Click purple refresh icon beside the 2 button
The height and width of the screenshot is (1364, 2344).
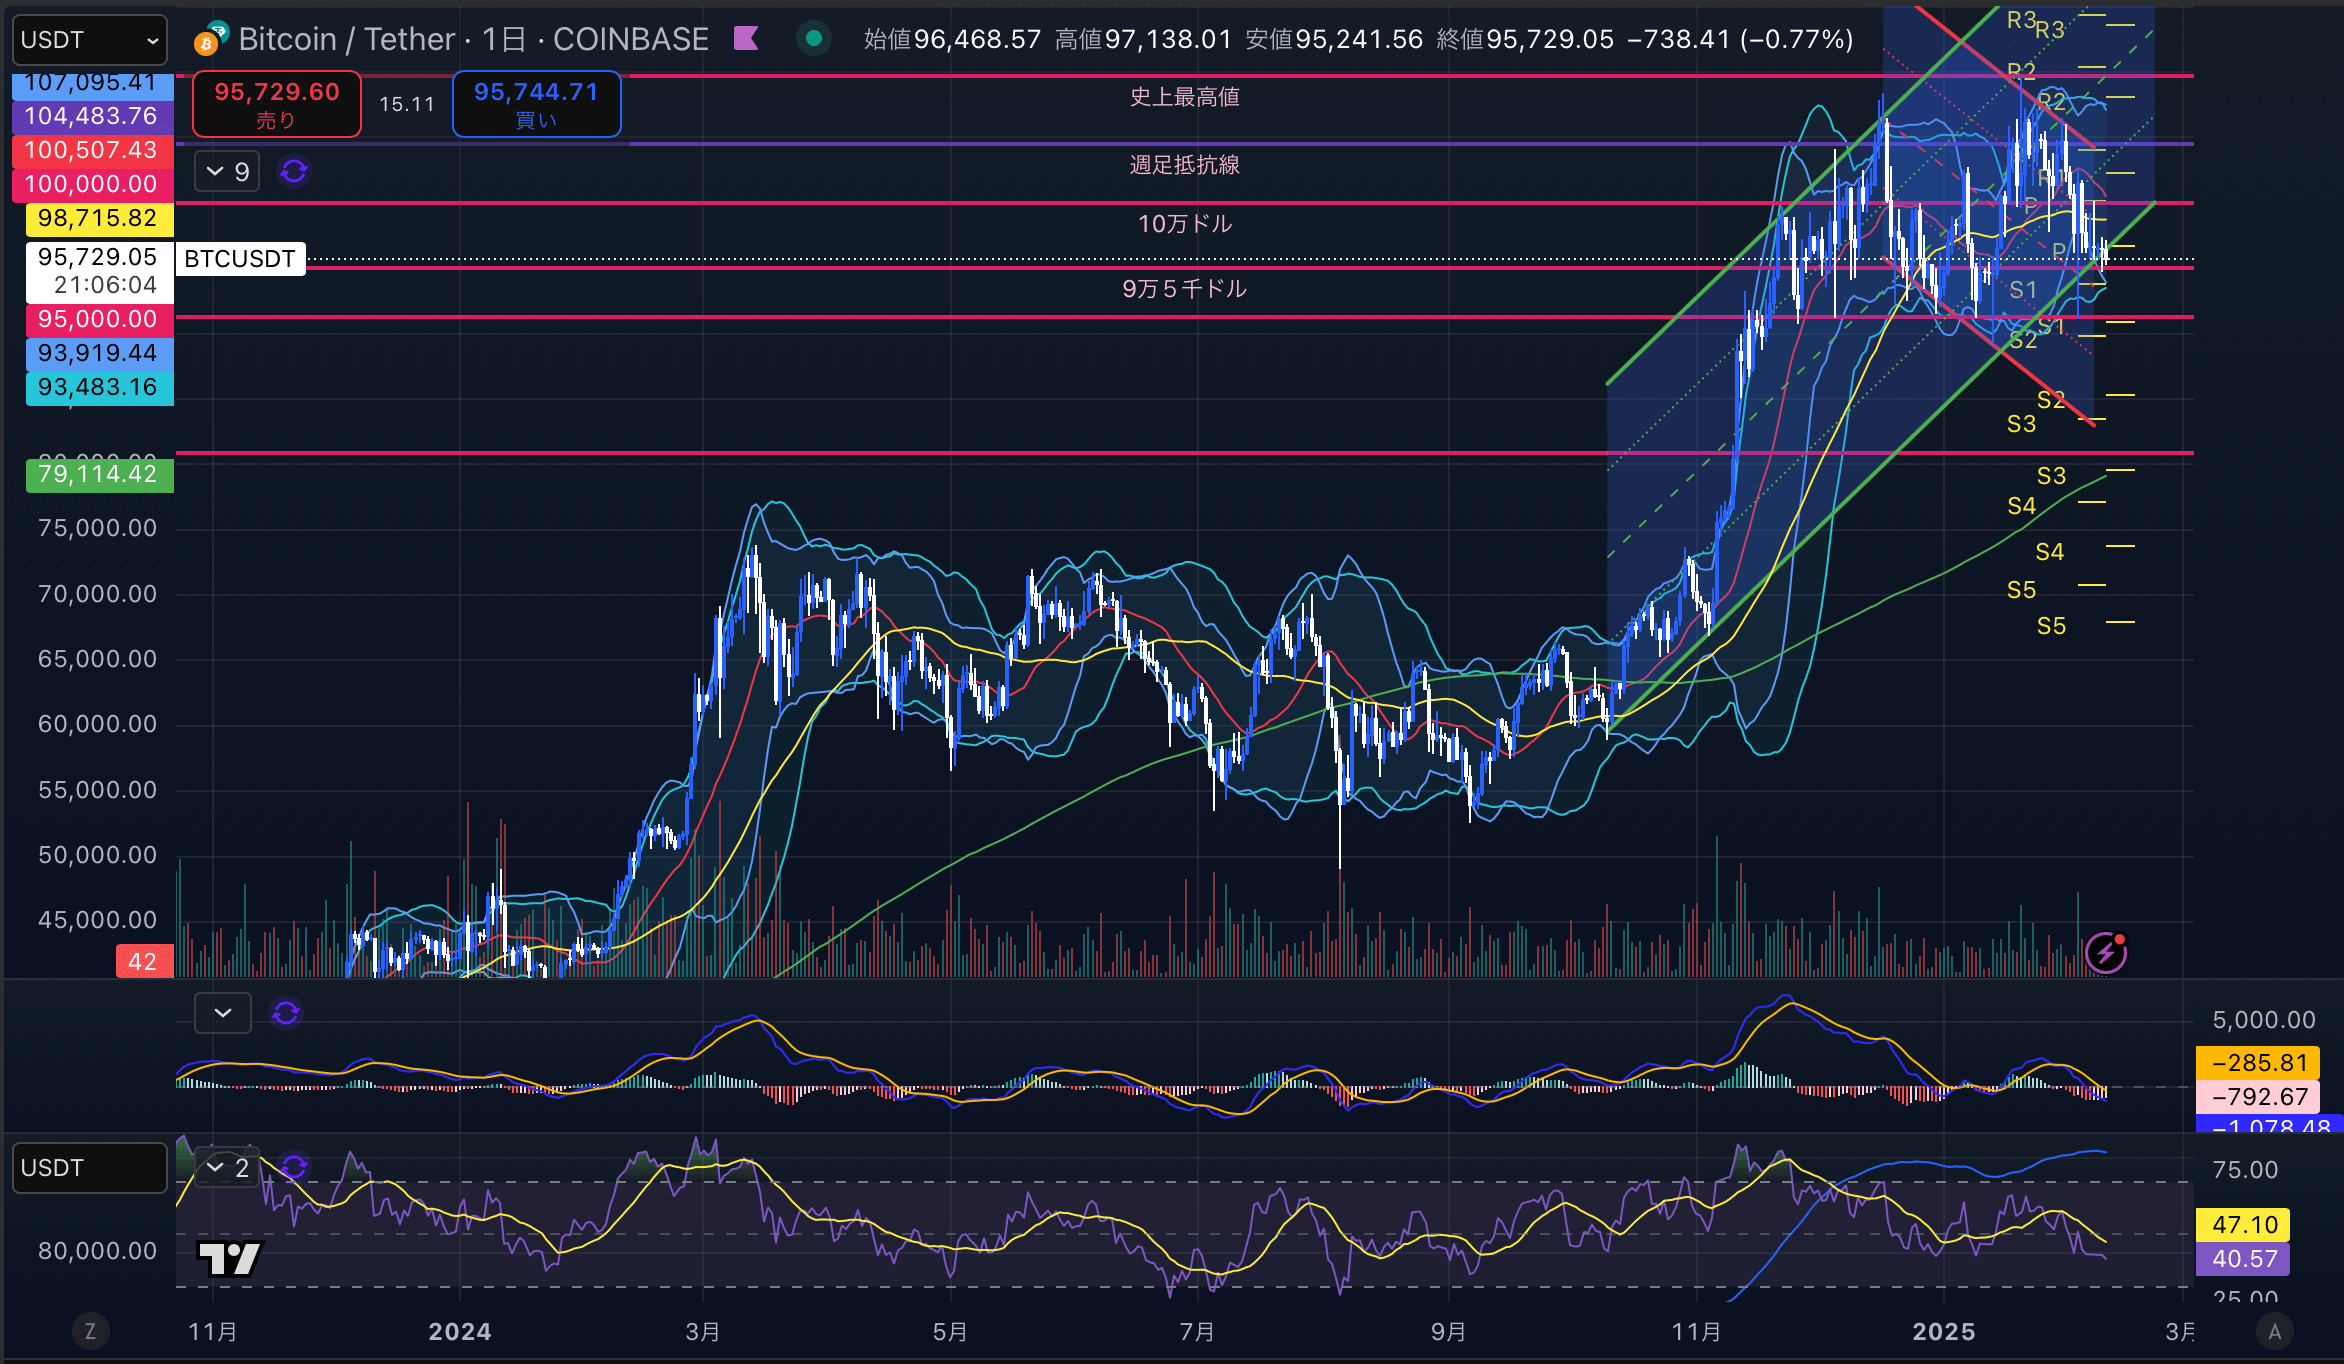(294, 1167)
